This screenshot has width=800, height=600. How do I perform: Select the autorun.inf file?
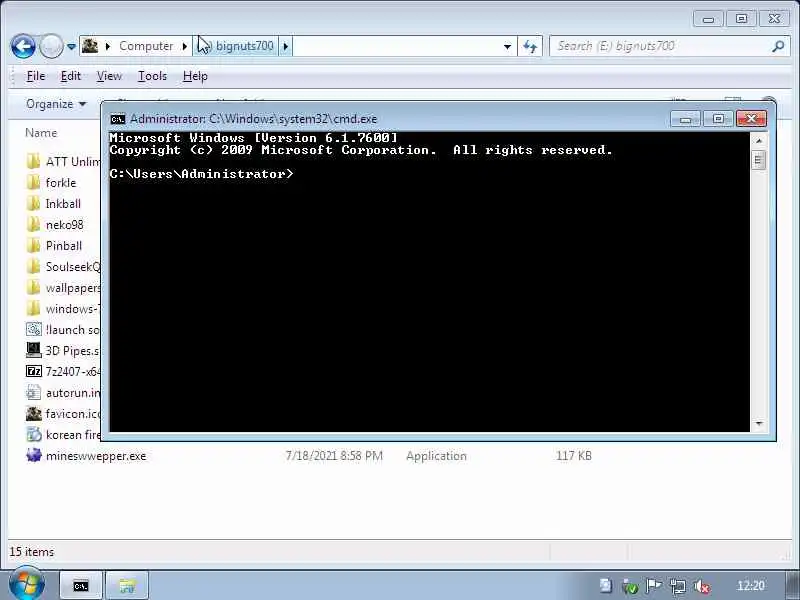click(x=63, y=392)
